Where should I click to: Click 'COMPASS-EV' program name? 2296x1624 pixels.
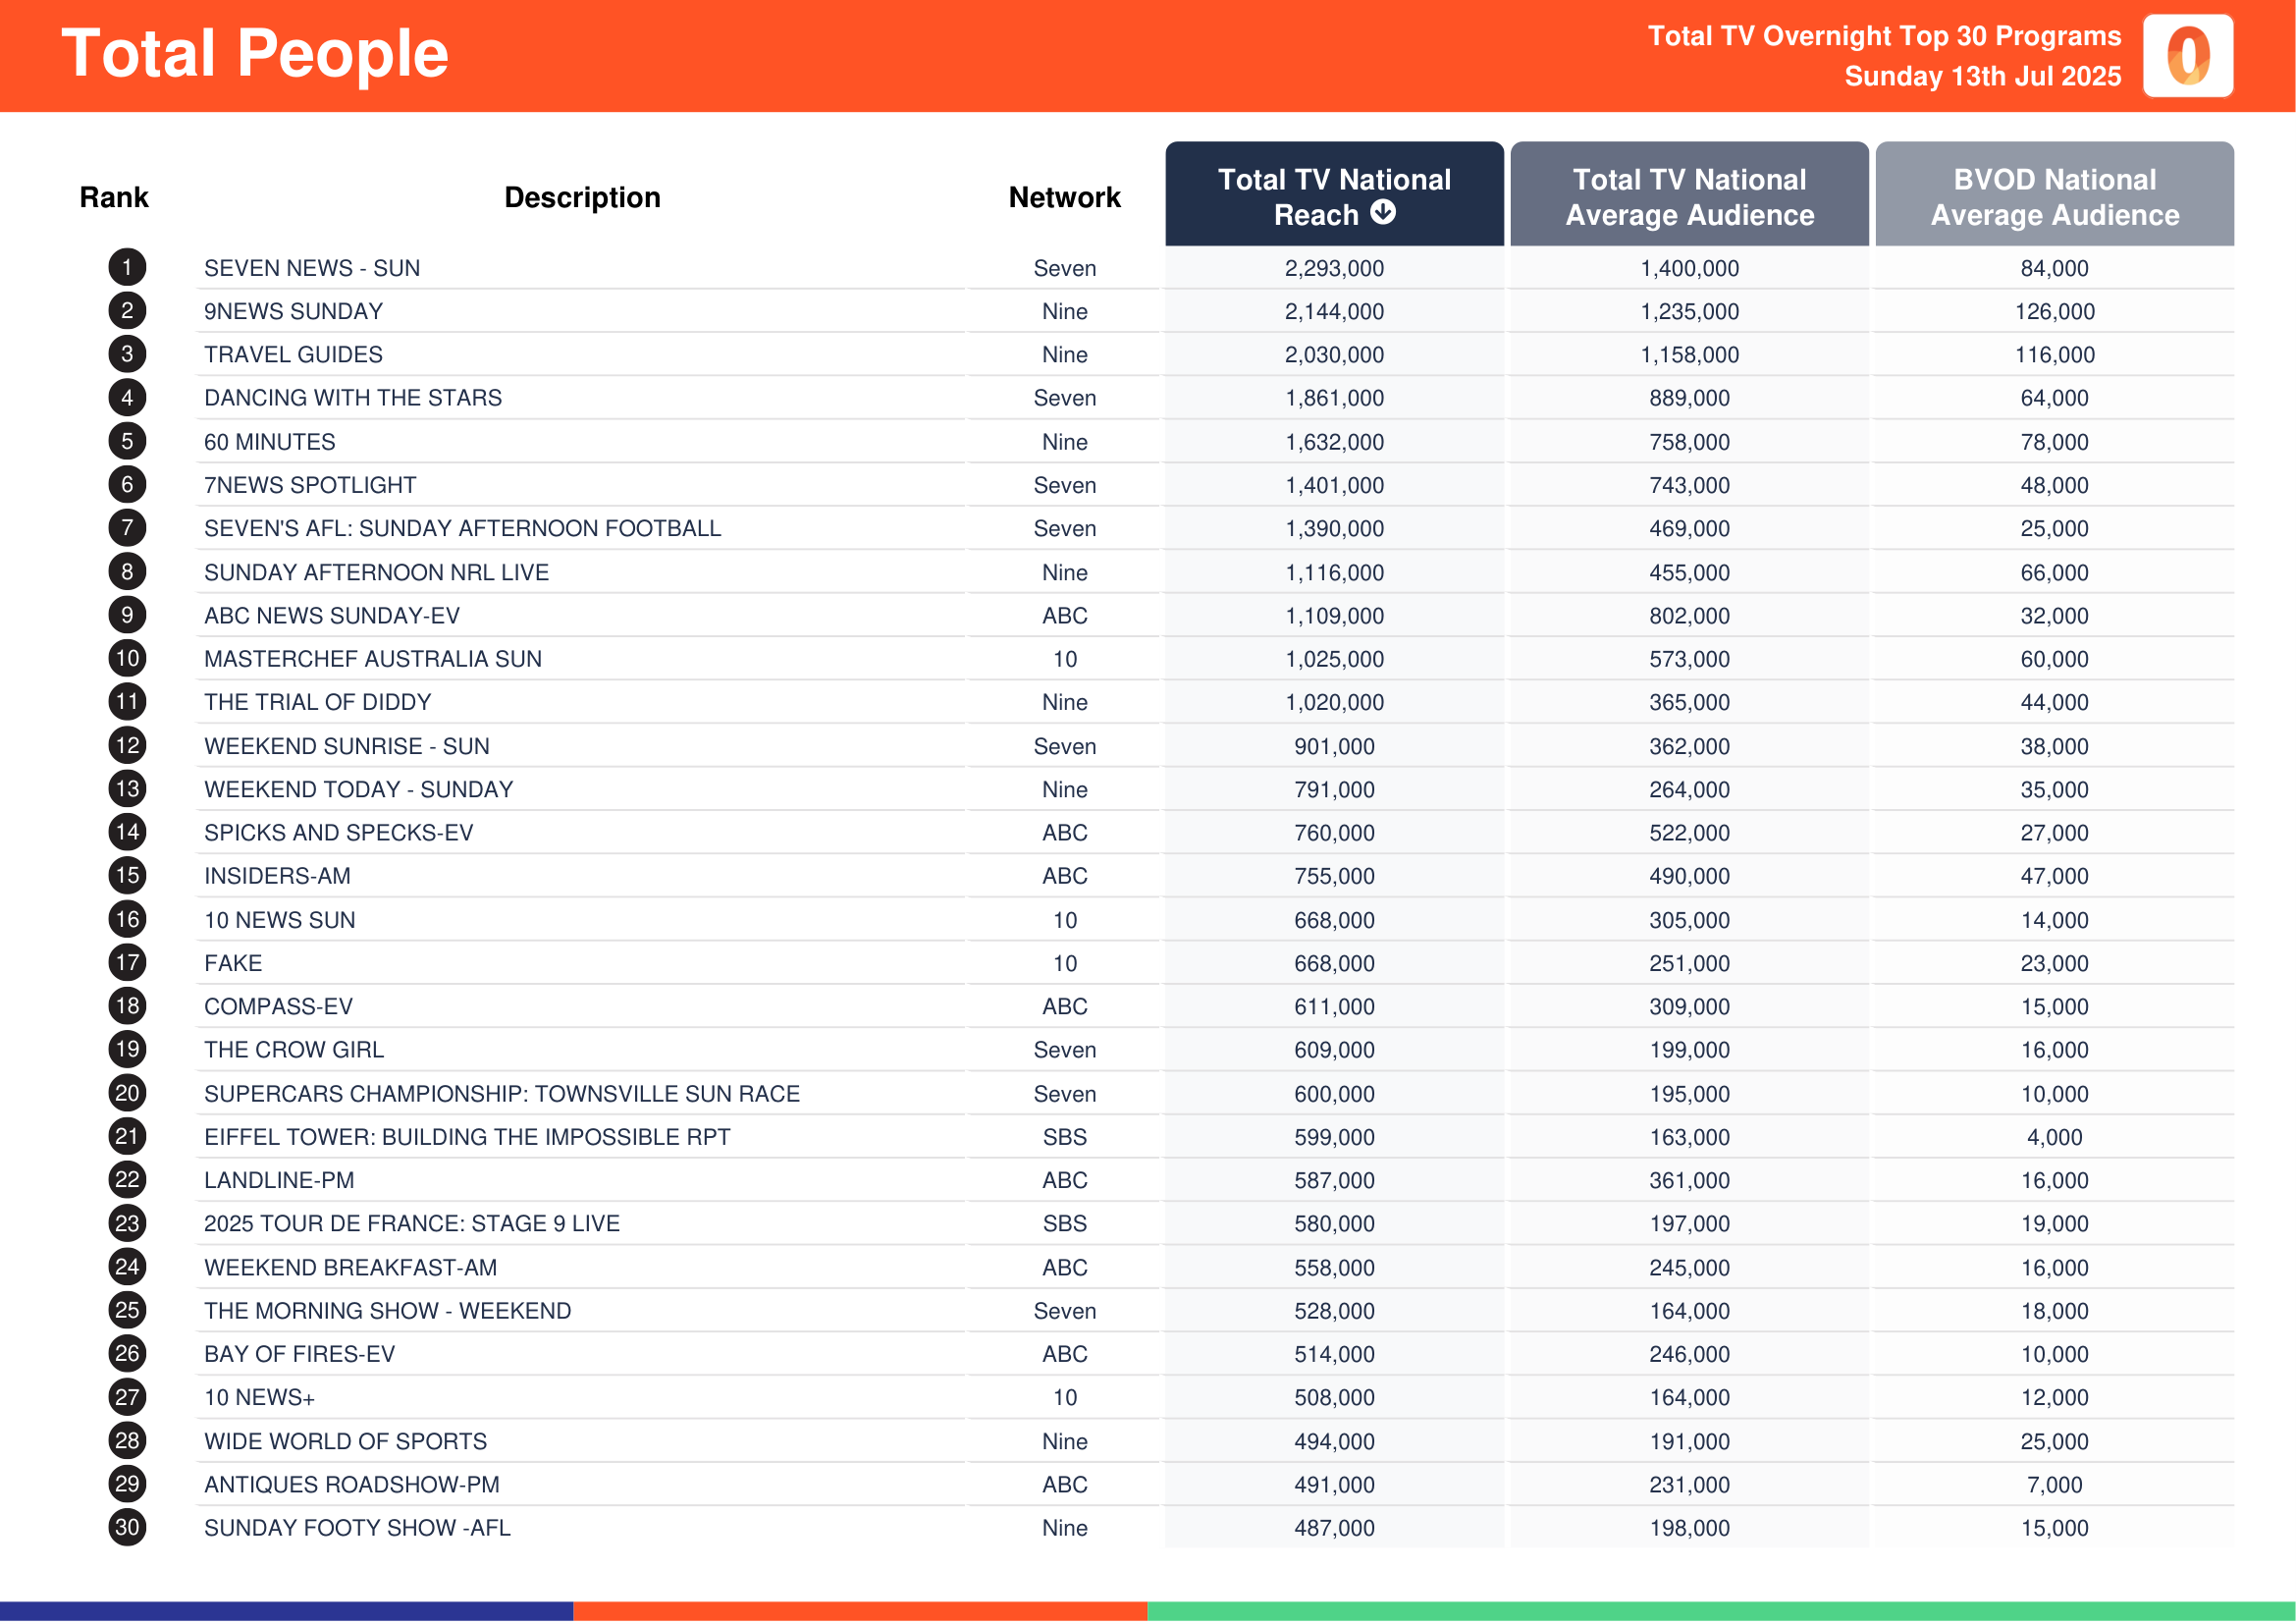coord(278,1006)
